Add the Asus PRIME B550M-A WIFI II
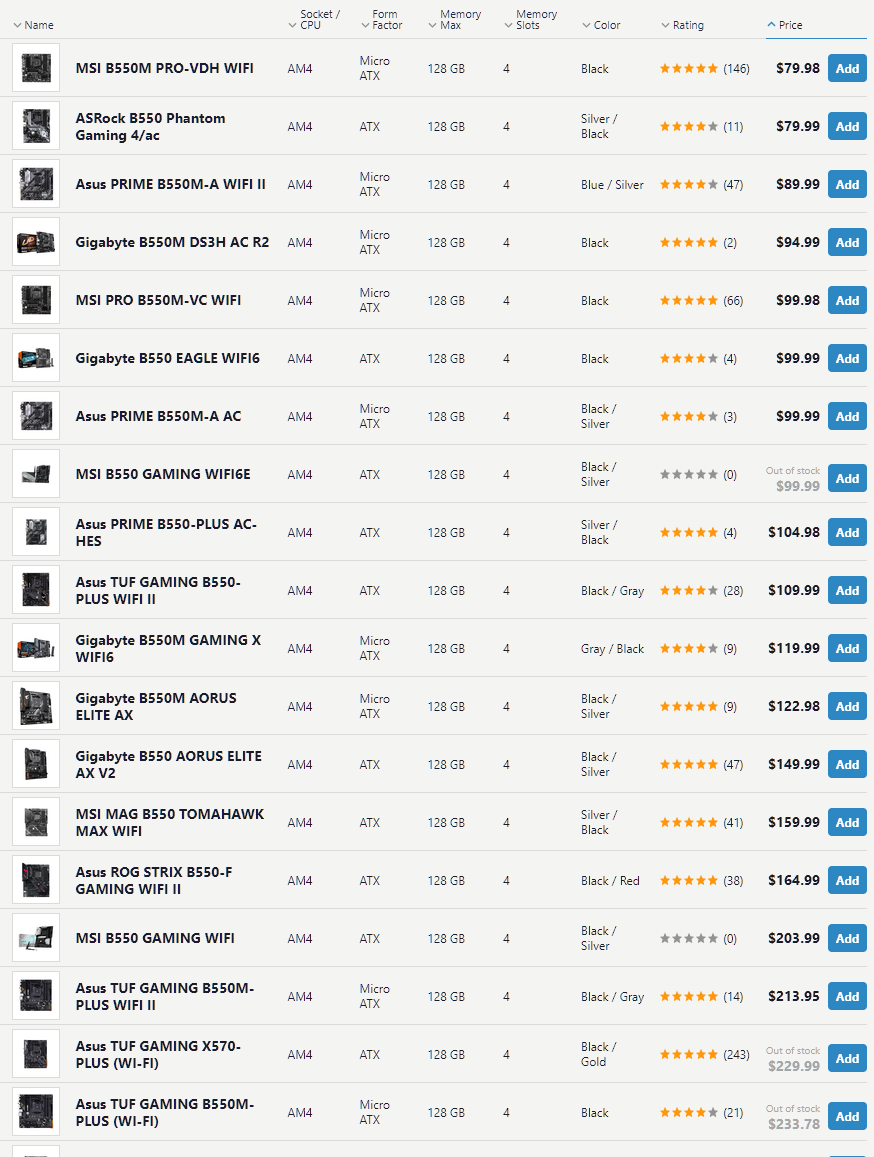 pos(847,184)
